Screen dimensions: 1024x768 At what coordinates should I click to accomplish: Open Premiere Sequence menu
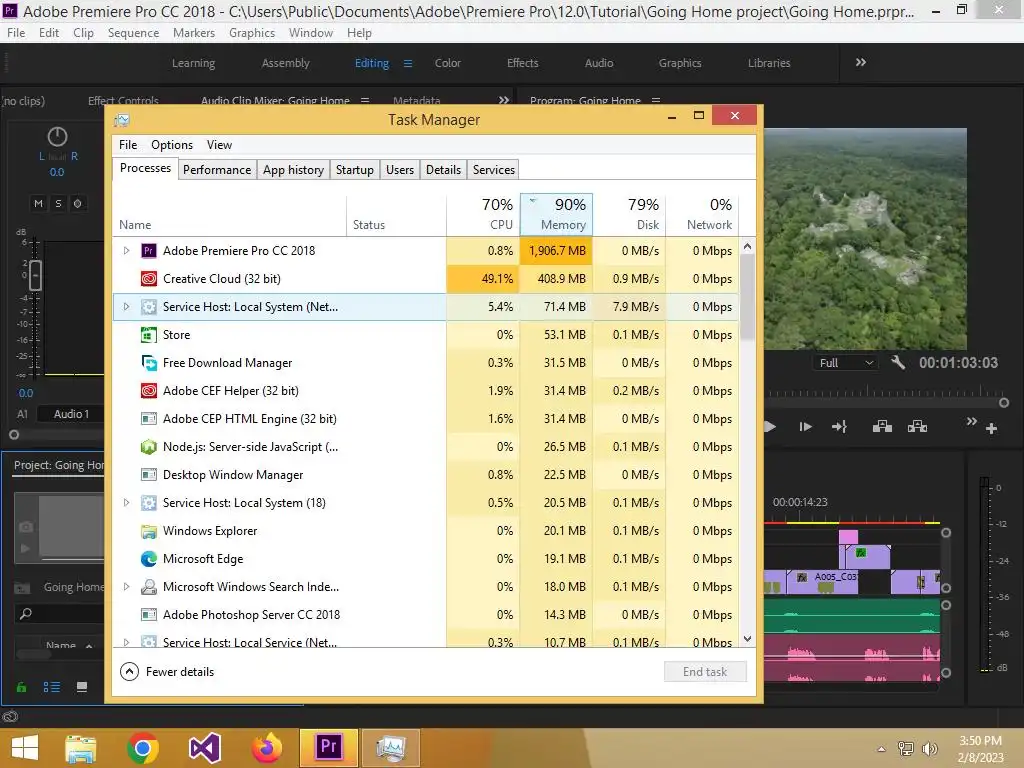(133, 33)
